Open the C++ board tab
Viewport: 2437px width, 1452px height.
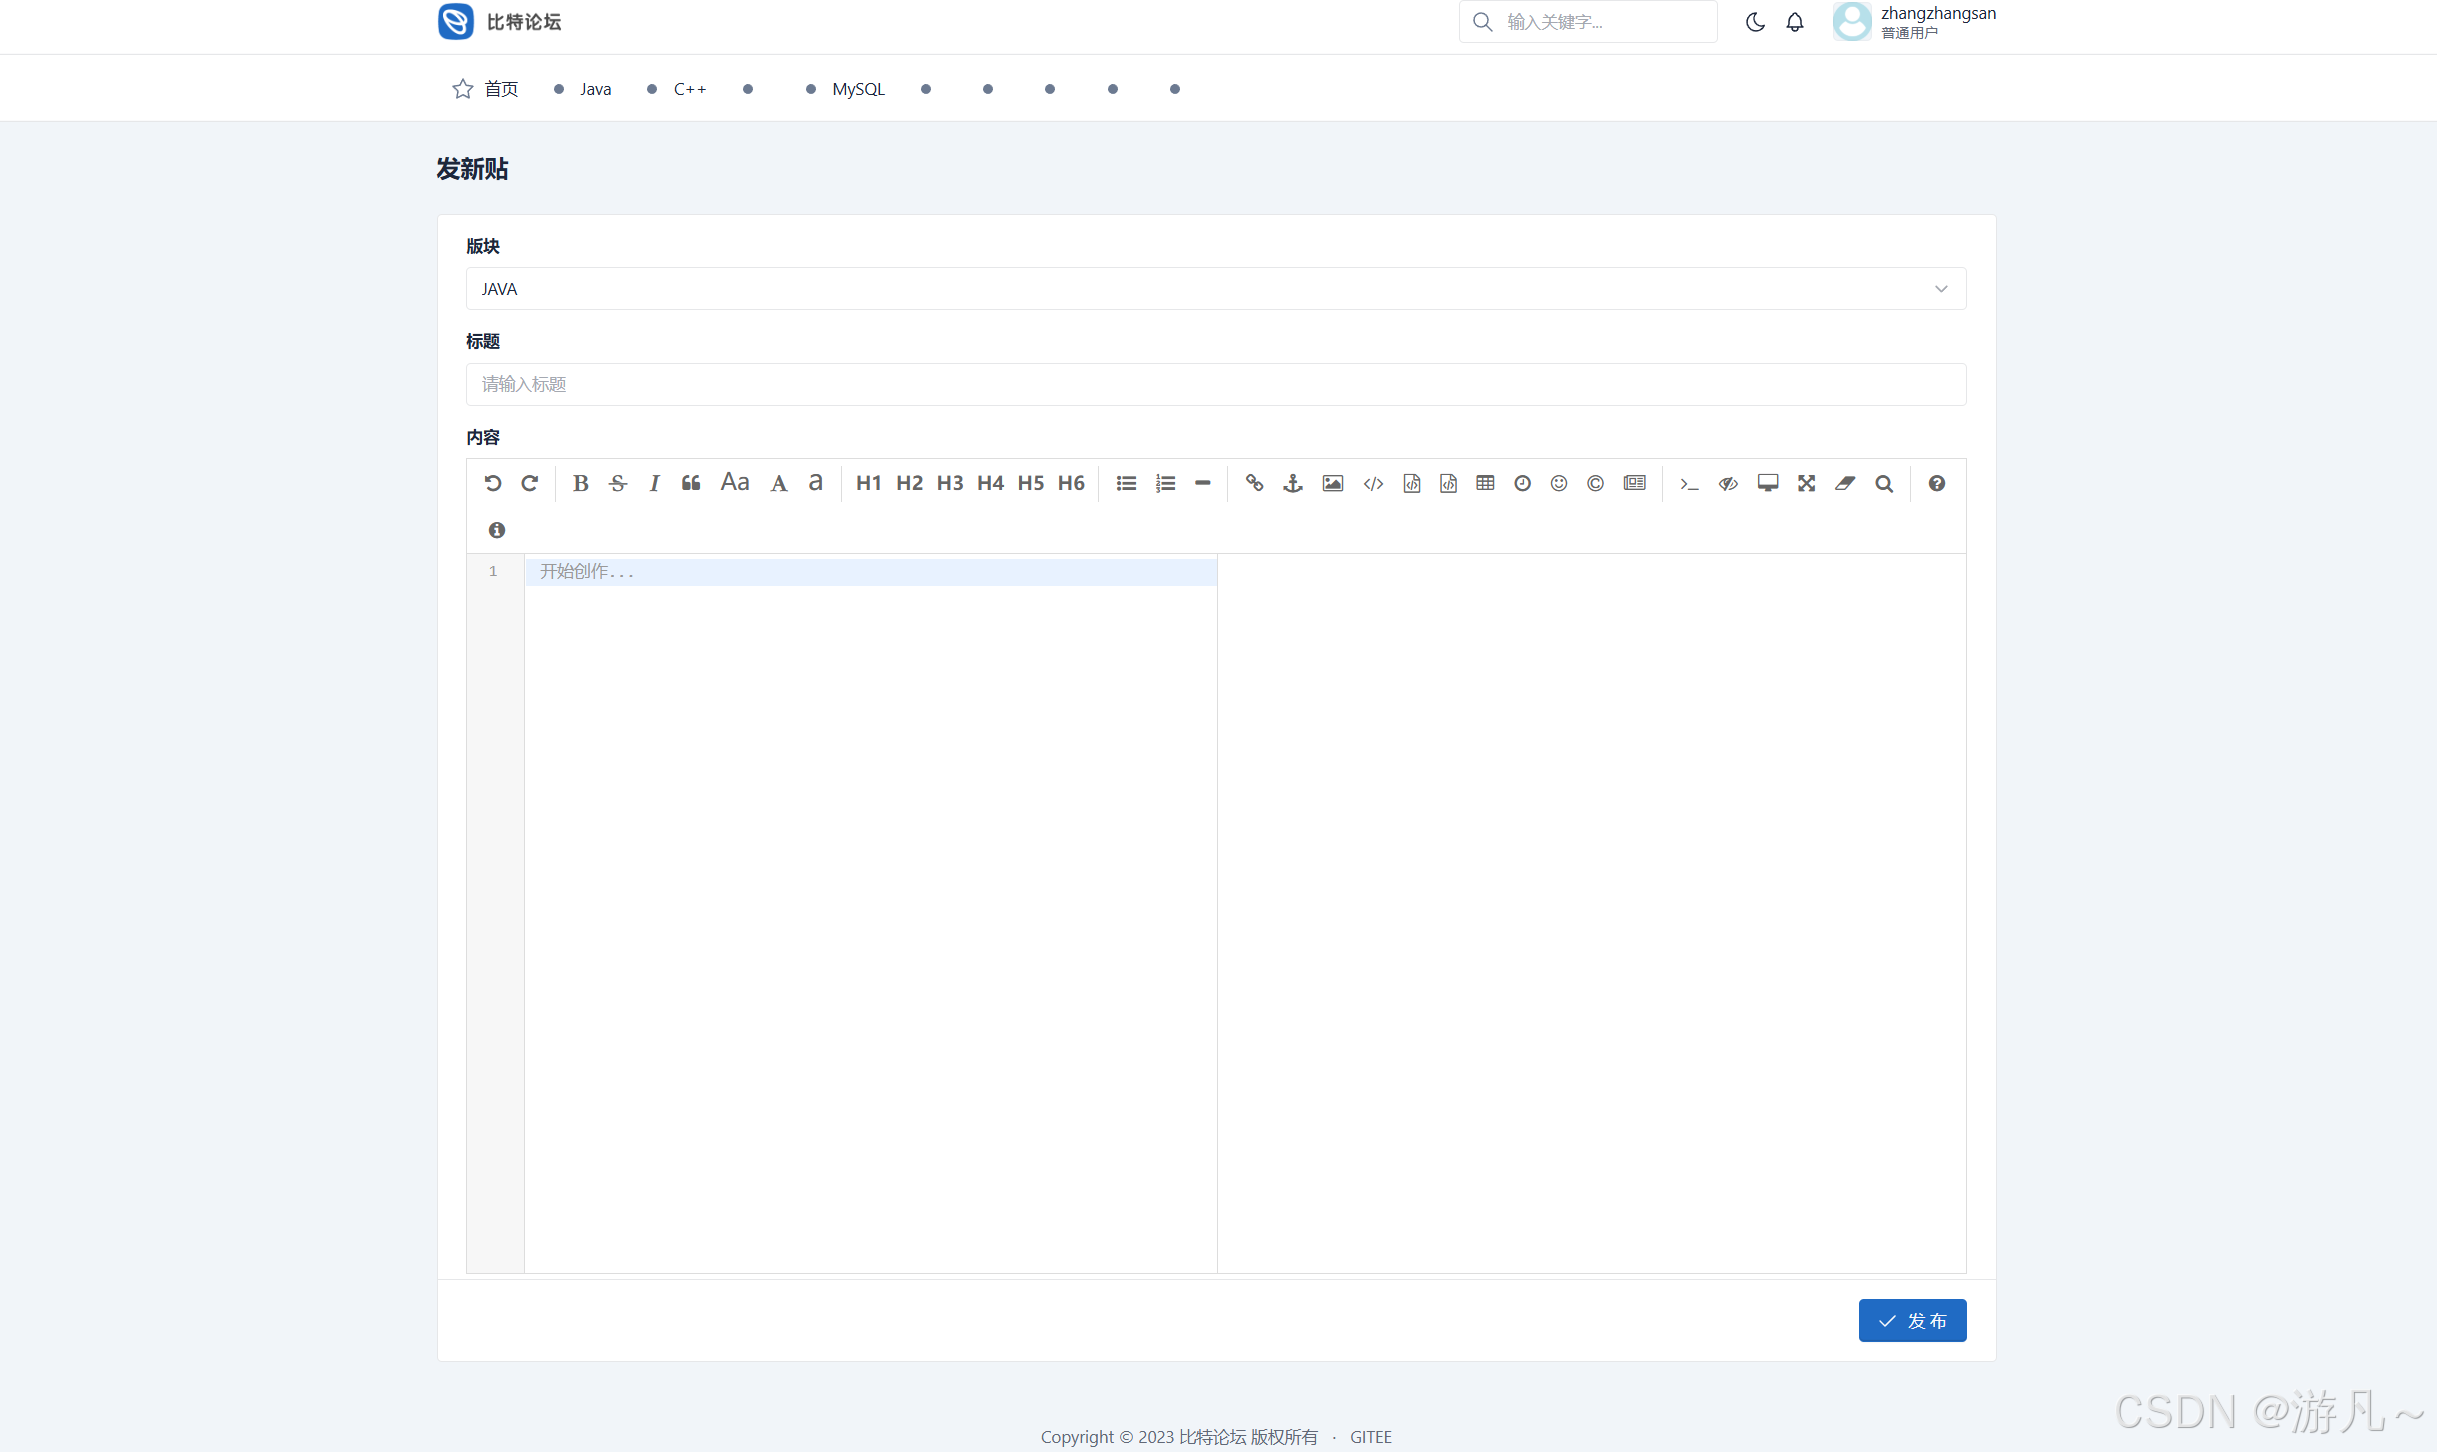(x=689, y=89)
